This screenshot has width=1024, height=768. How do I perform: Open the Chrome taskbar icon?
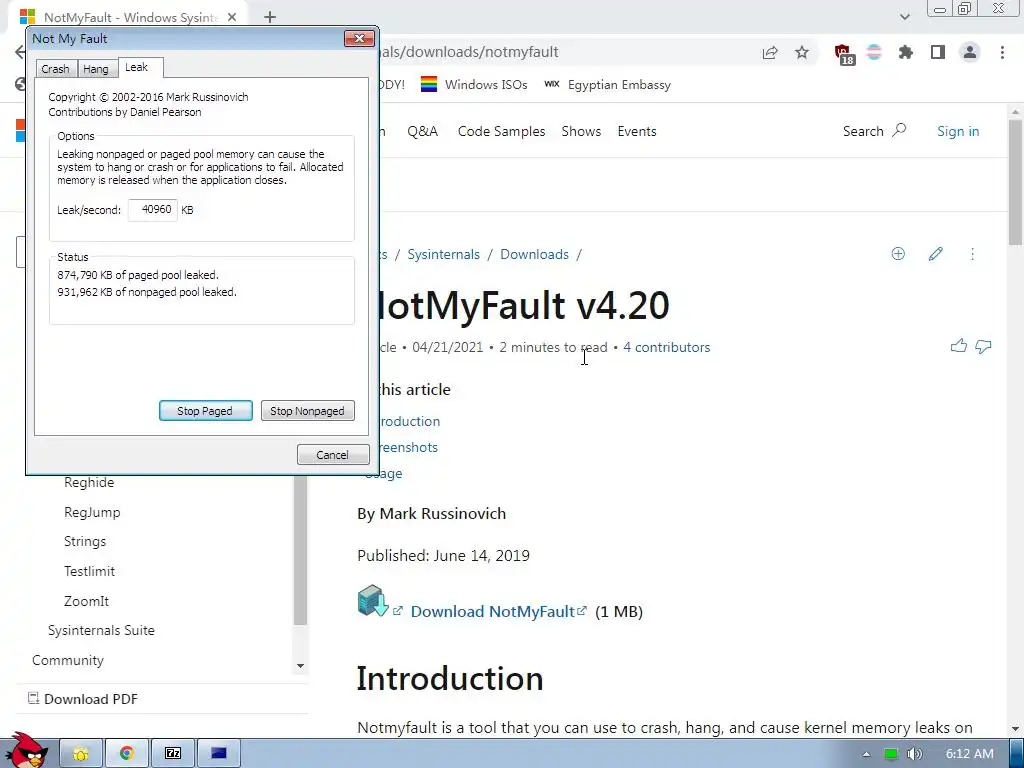(127, 754)
